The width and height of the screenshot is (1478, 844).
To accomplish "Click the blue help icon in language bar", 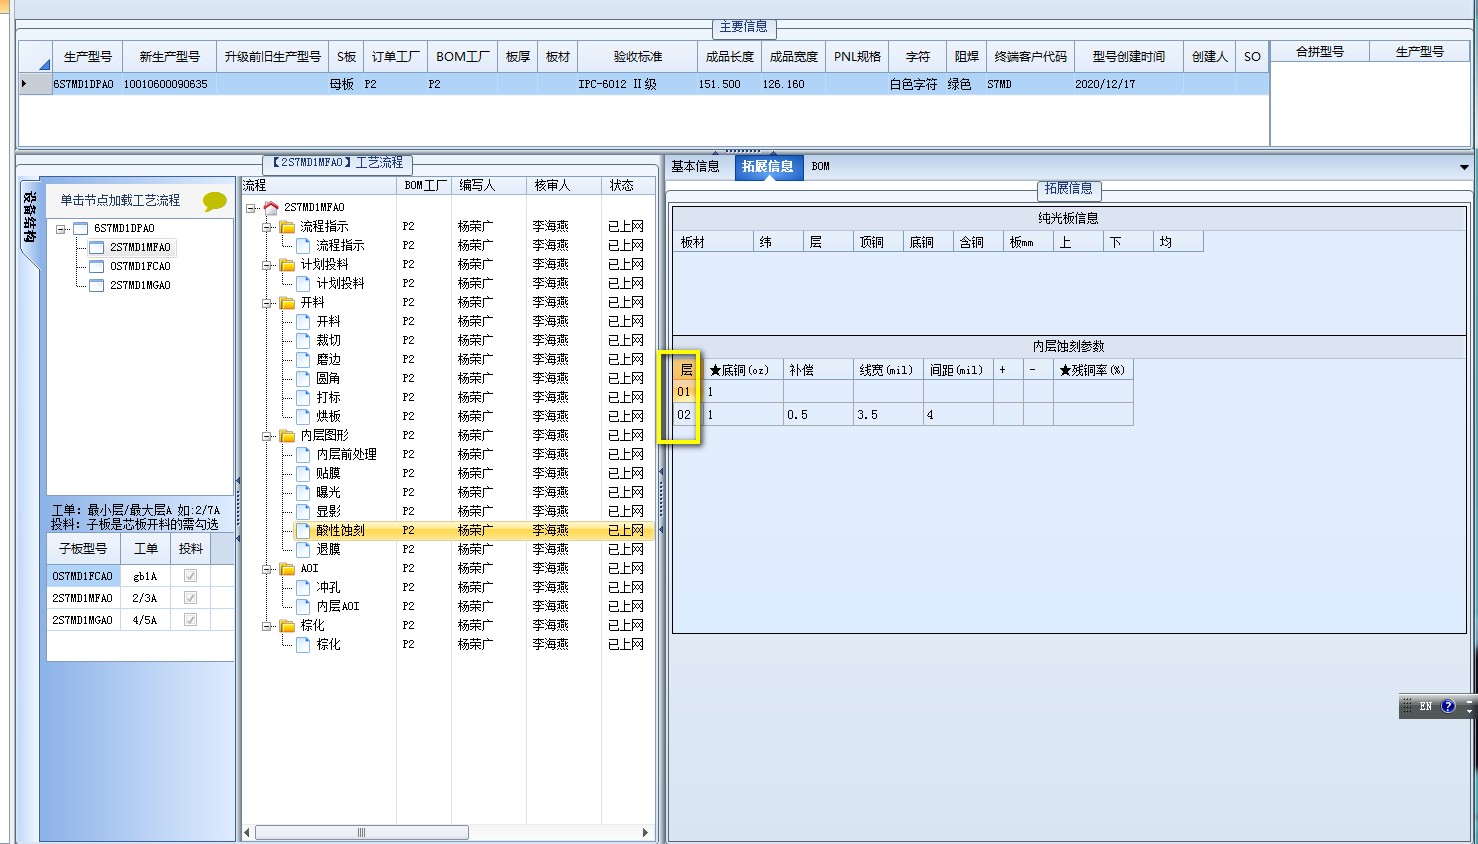I will point(1447,706).
